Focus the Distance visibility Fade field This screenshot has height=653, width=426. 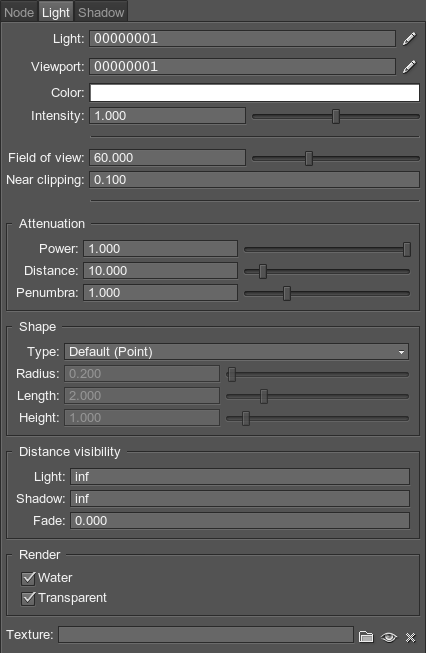pos(240,521)
